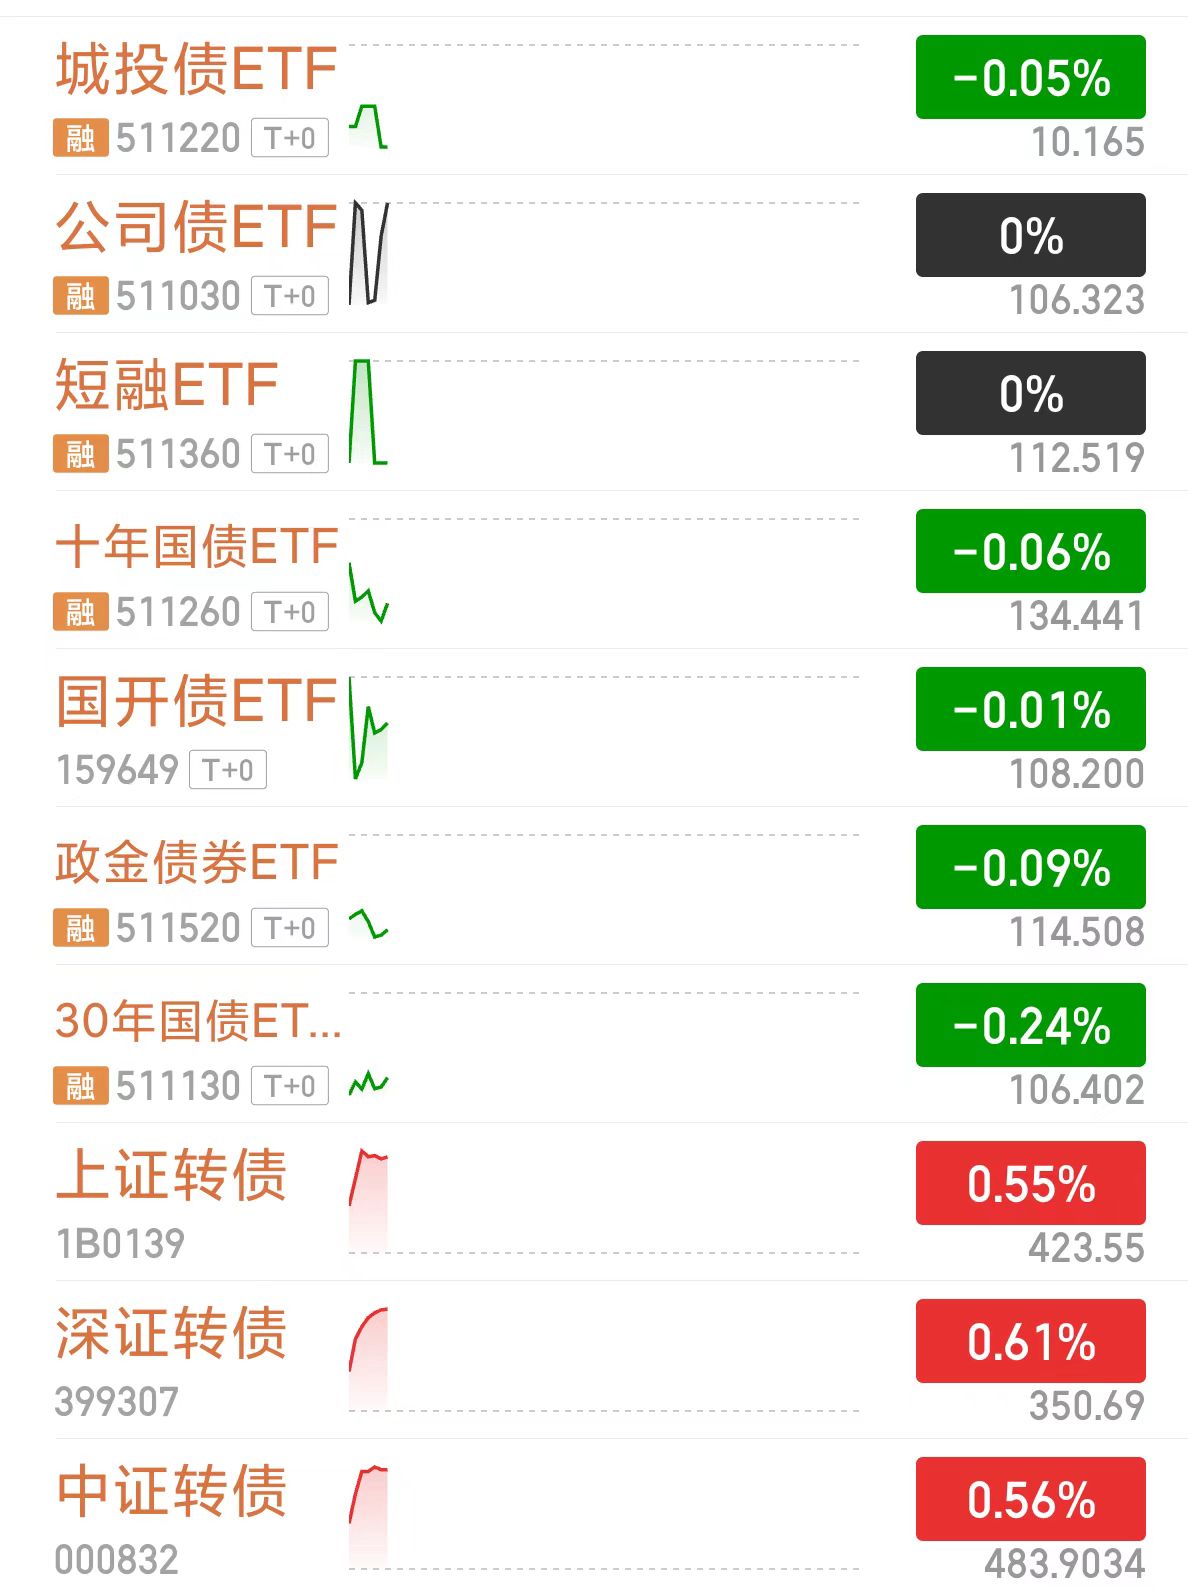This screenshot has width=1188, height=1589.
Task: Open the 十年国债ETF quote page
Action: pos(196,547)
